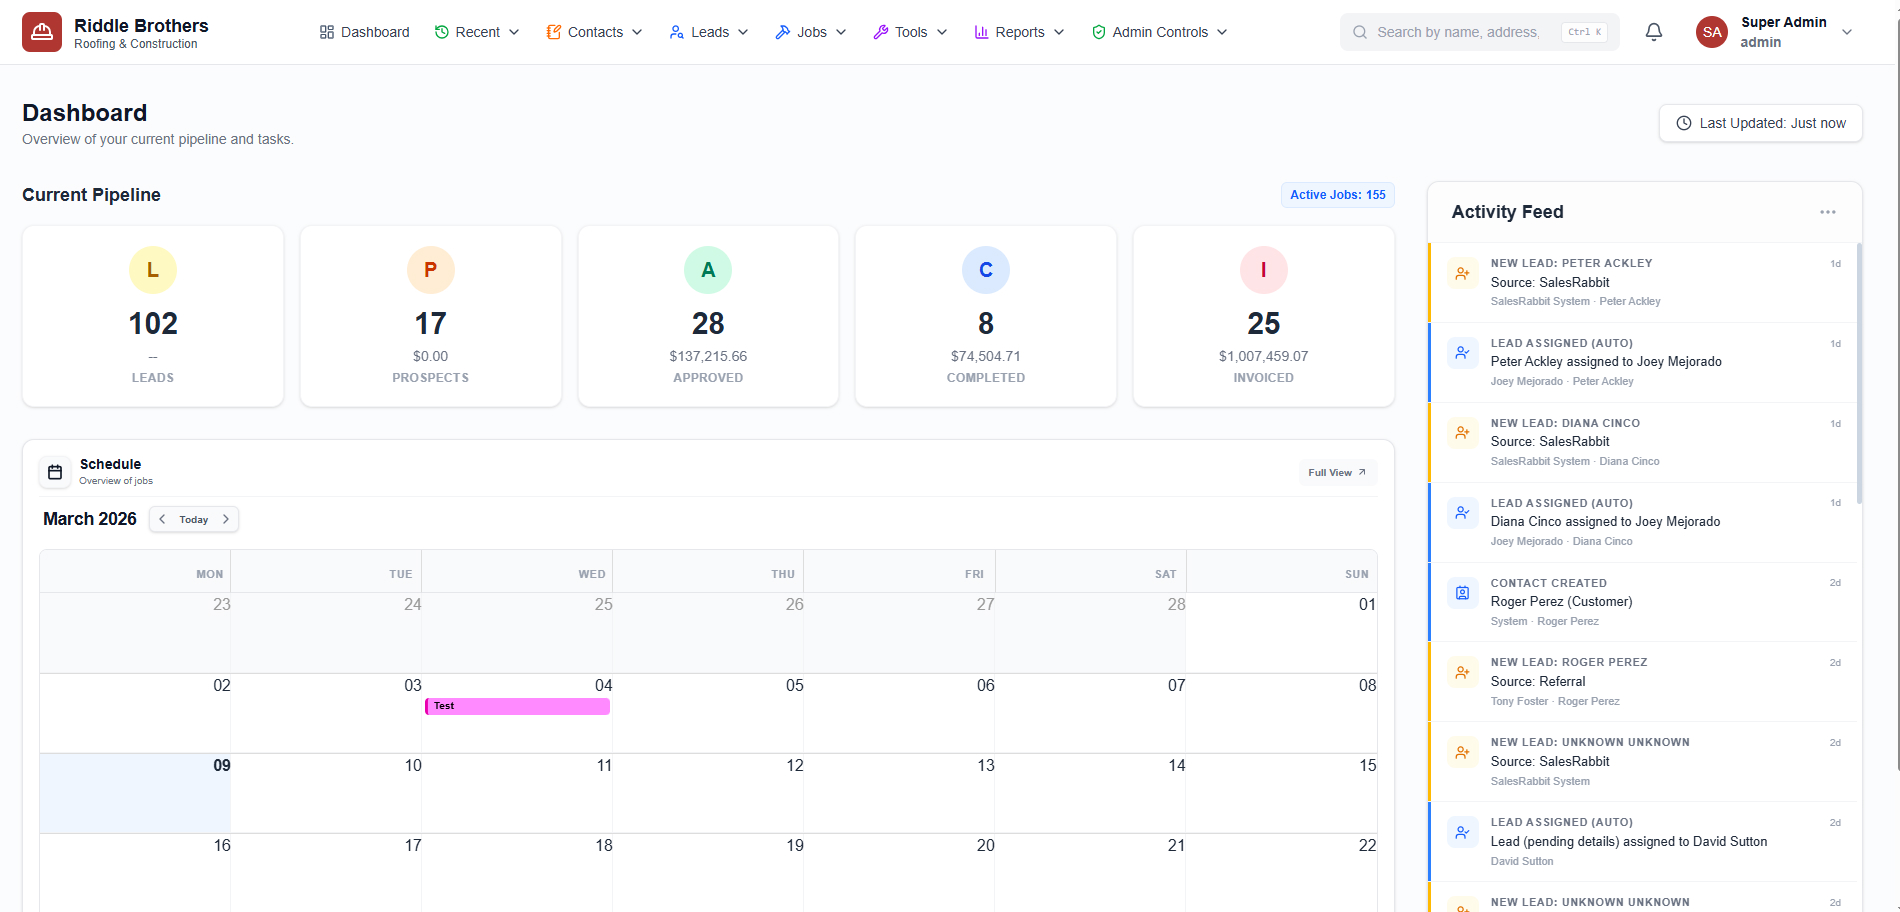Click the SA user avatar icon
Image resolution: width=1900 pixels, height=912 pixels.
(1711, 31)
